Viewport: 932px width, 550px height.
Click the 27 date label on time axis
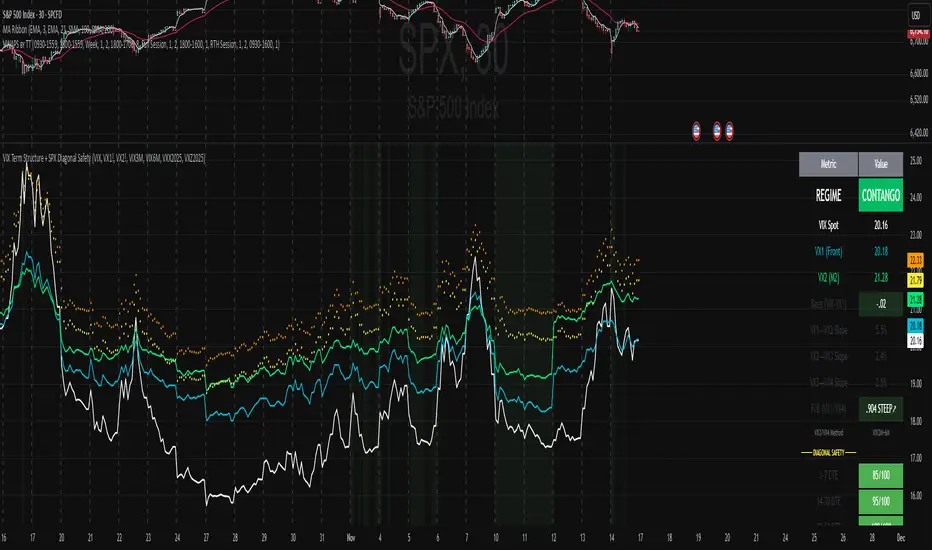point(206,538)
